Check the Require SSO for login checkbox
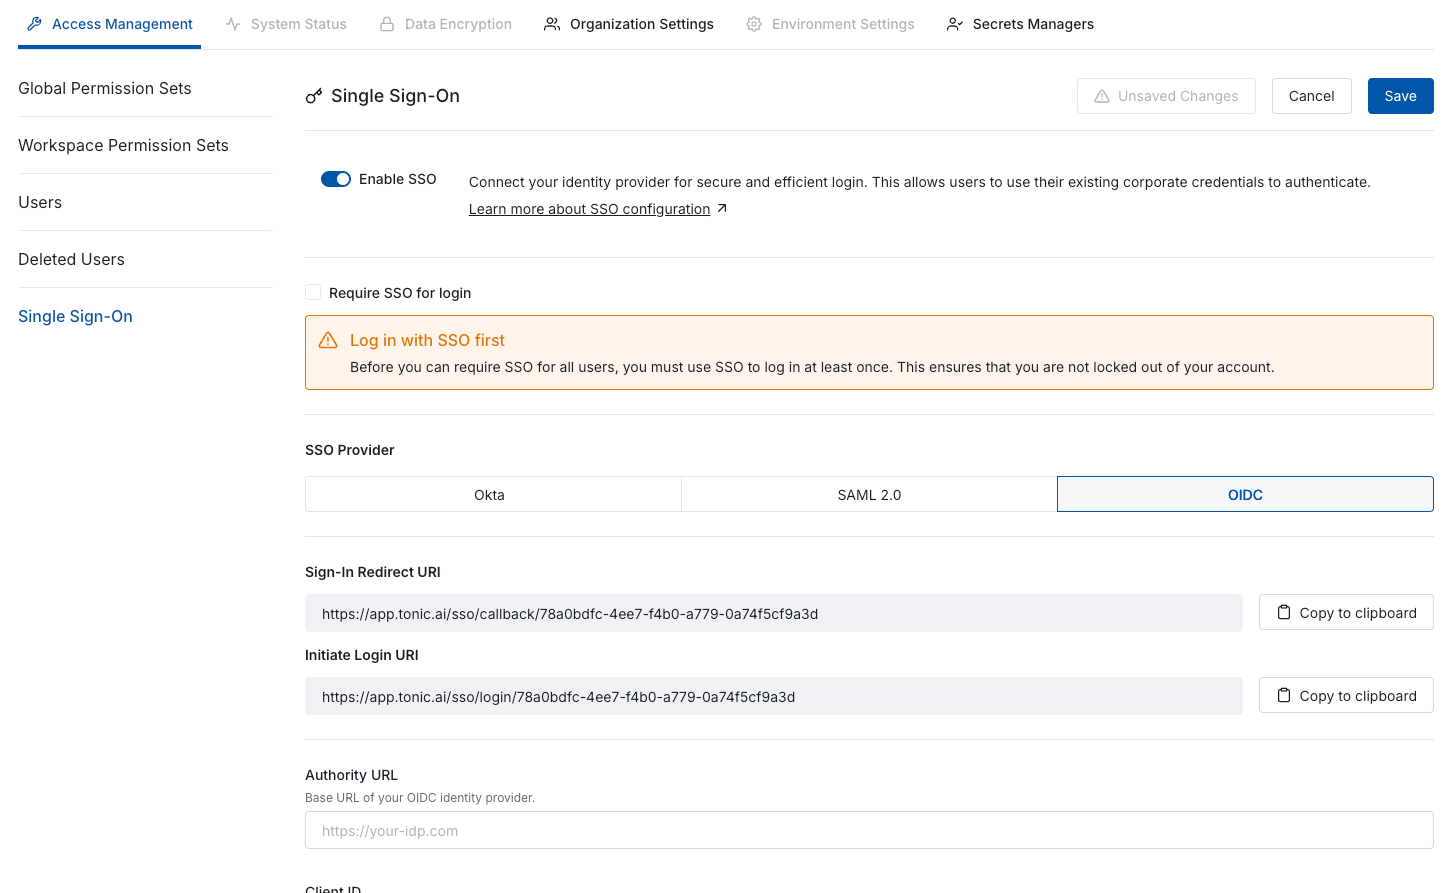The height and width of the screenshot is (893, 1450). [x=313, y=292]
